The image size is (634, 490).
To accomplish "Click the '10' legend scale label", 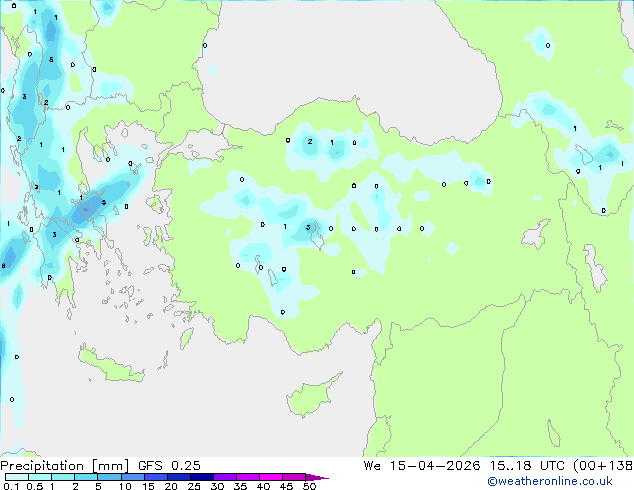I will click(x=125, y=486).
